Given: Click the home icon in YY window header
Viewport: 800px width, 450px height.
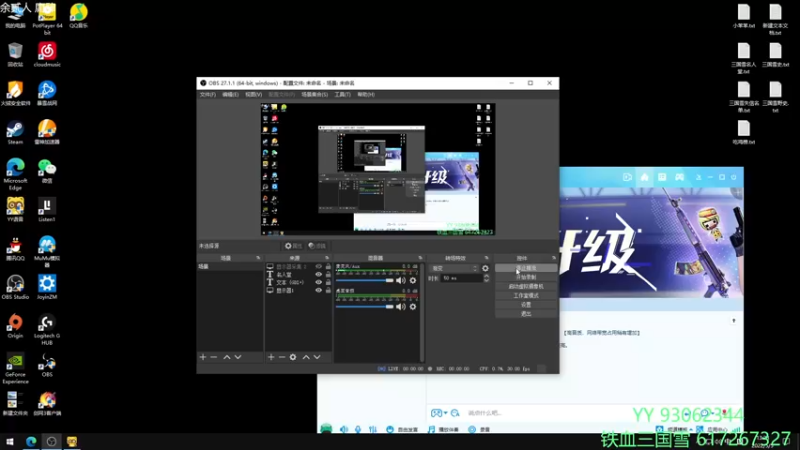Looking at the screenshot, I should 645,177.
